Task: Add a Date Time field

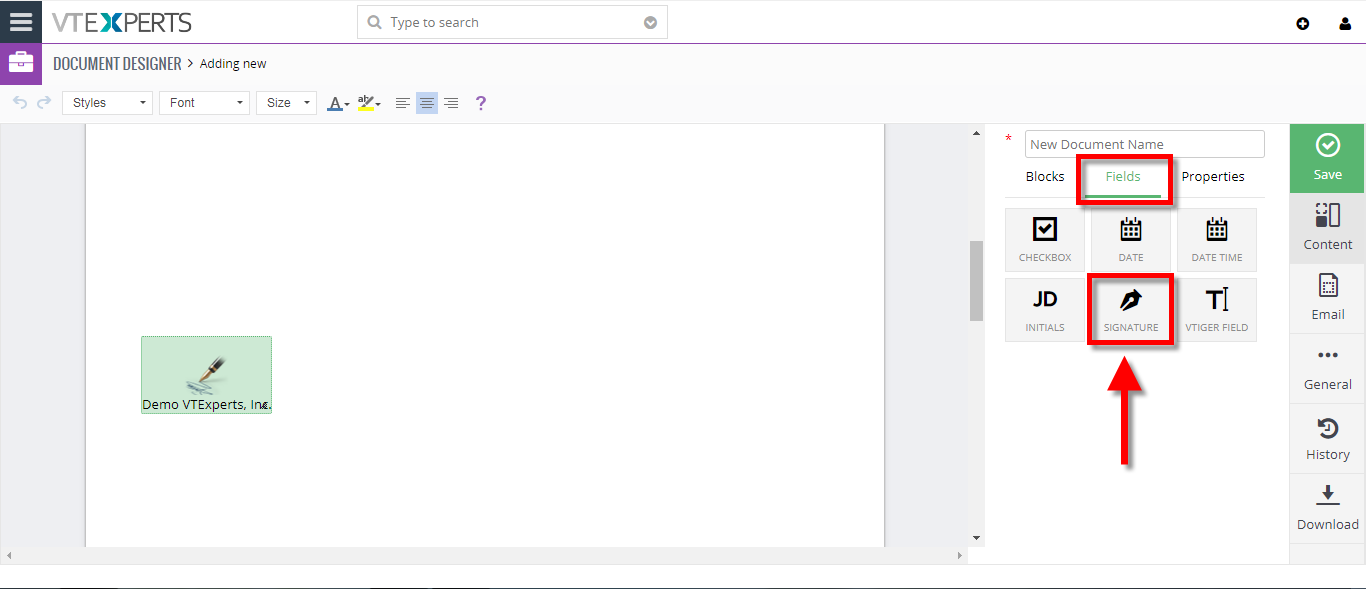Action: coord(1217,240)
